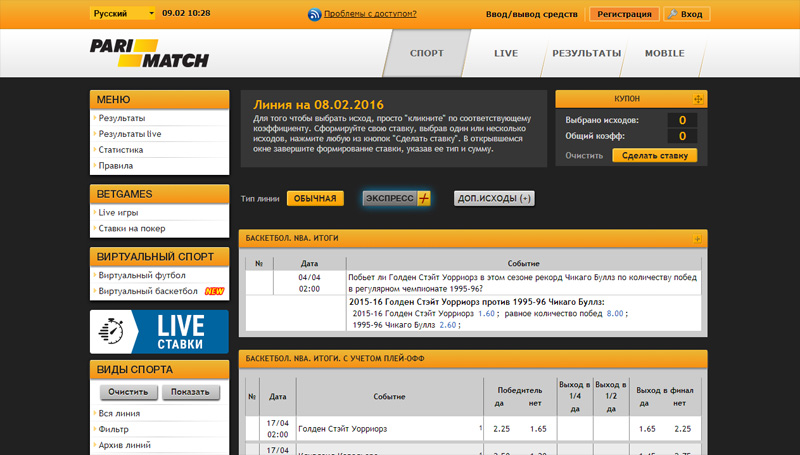Switch to the СПОРТ tab
Screen dimensions: 800x455
427,53
